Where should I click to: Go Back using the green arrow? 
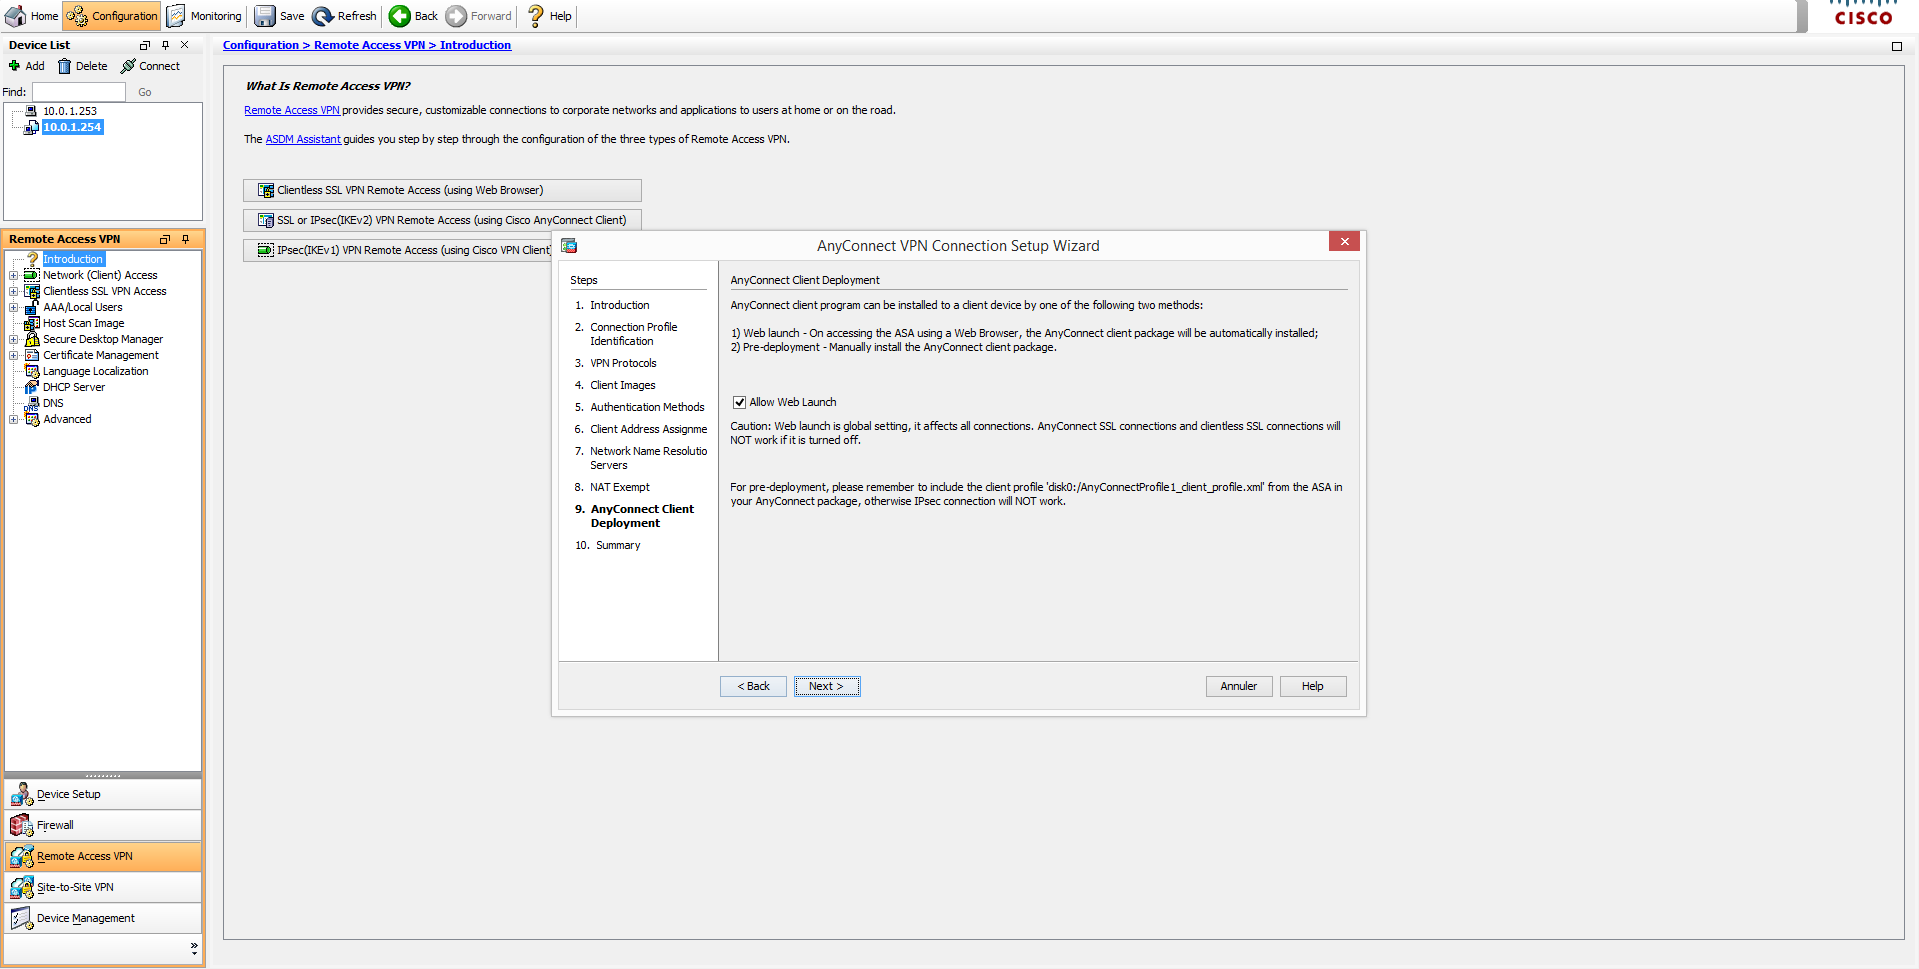[x=414, y=16]
